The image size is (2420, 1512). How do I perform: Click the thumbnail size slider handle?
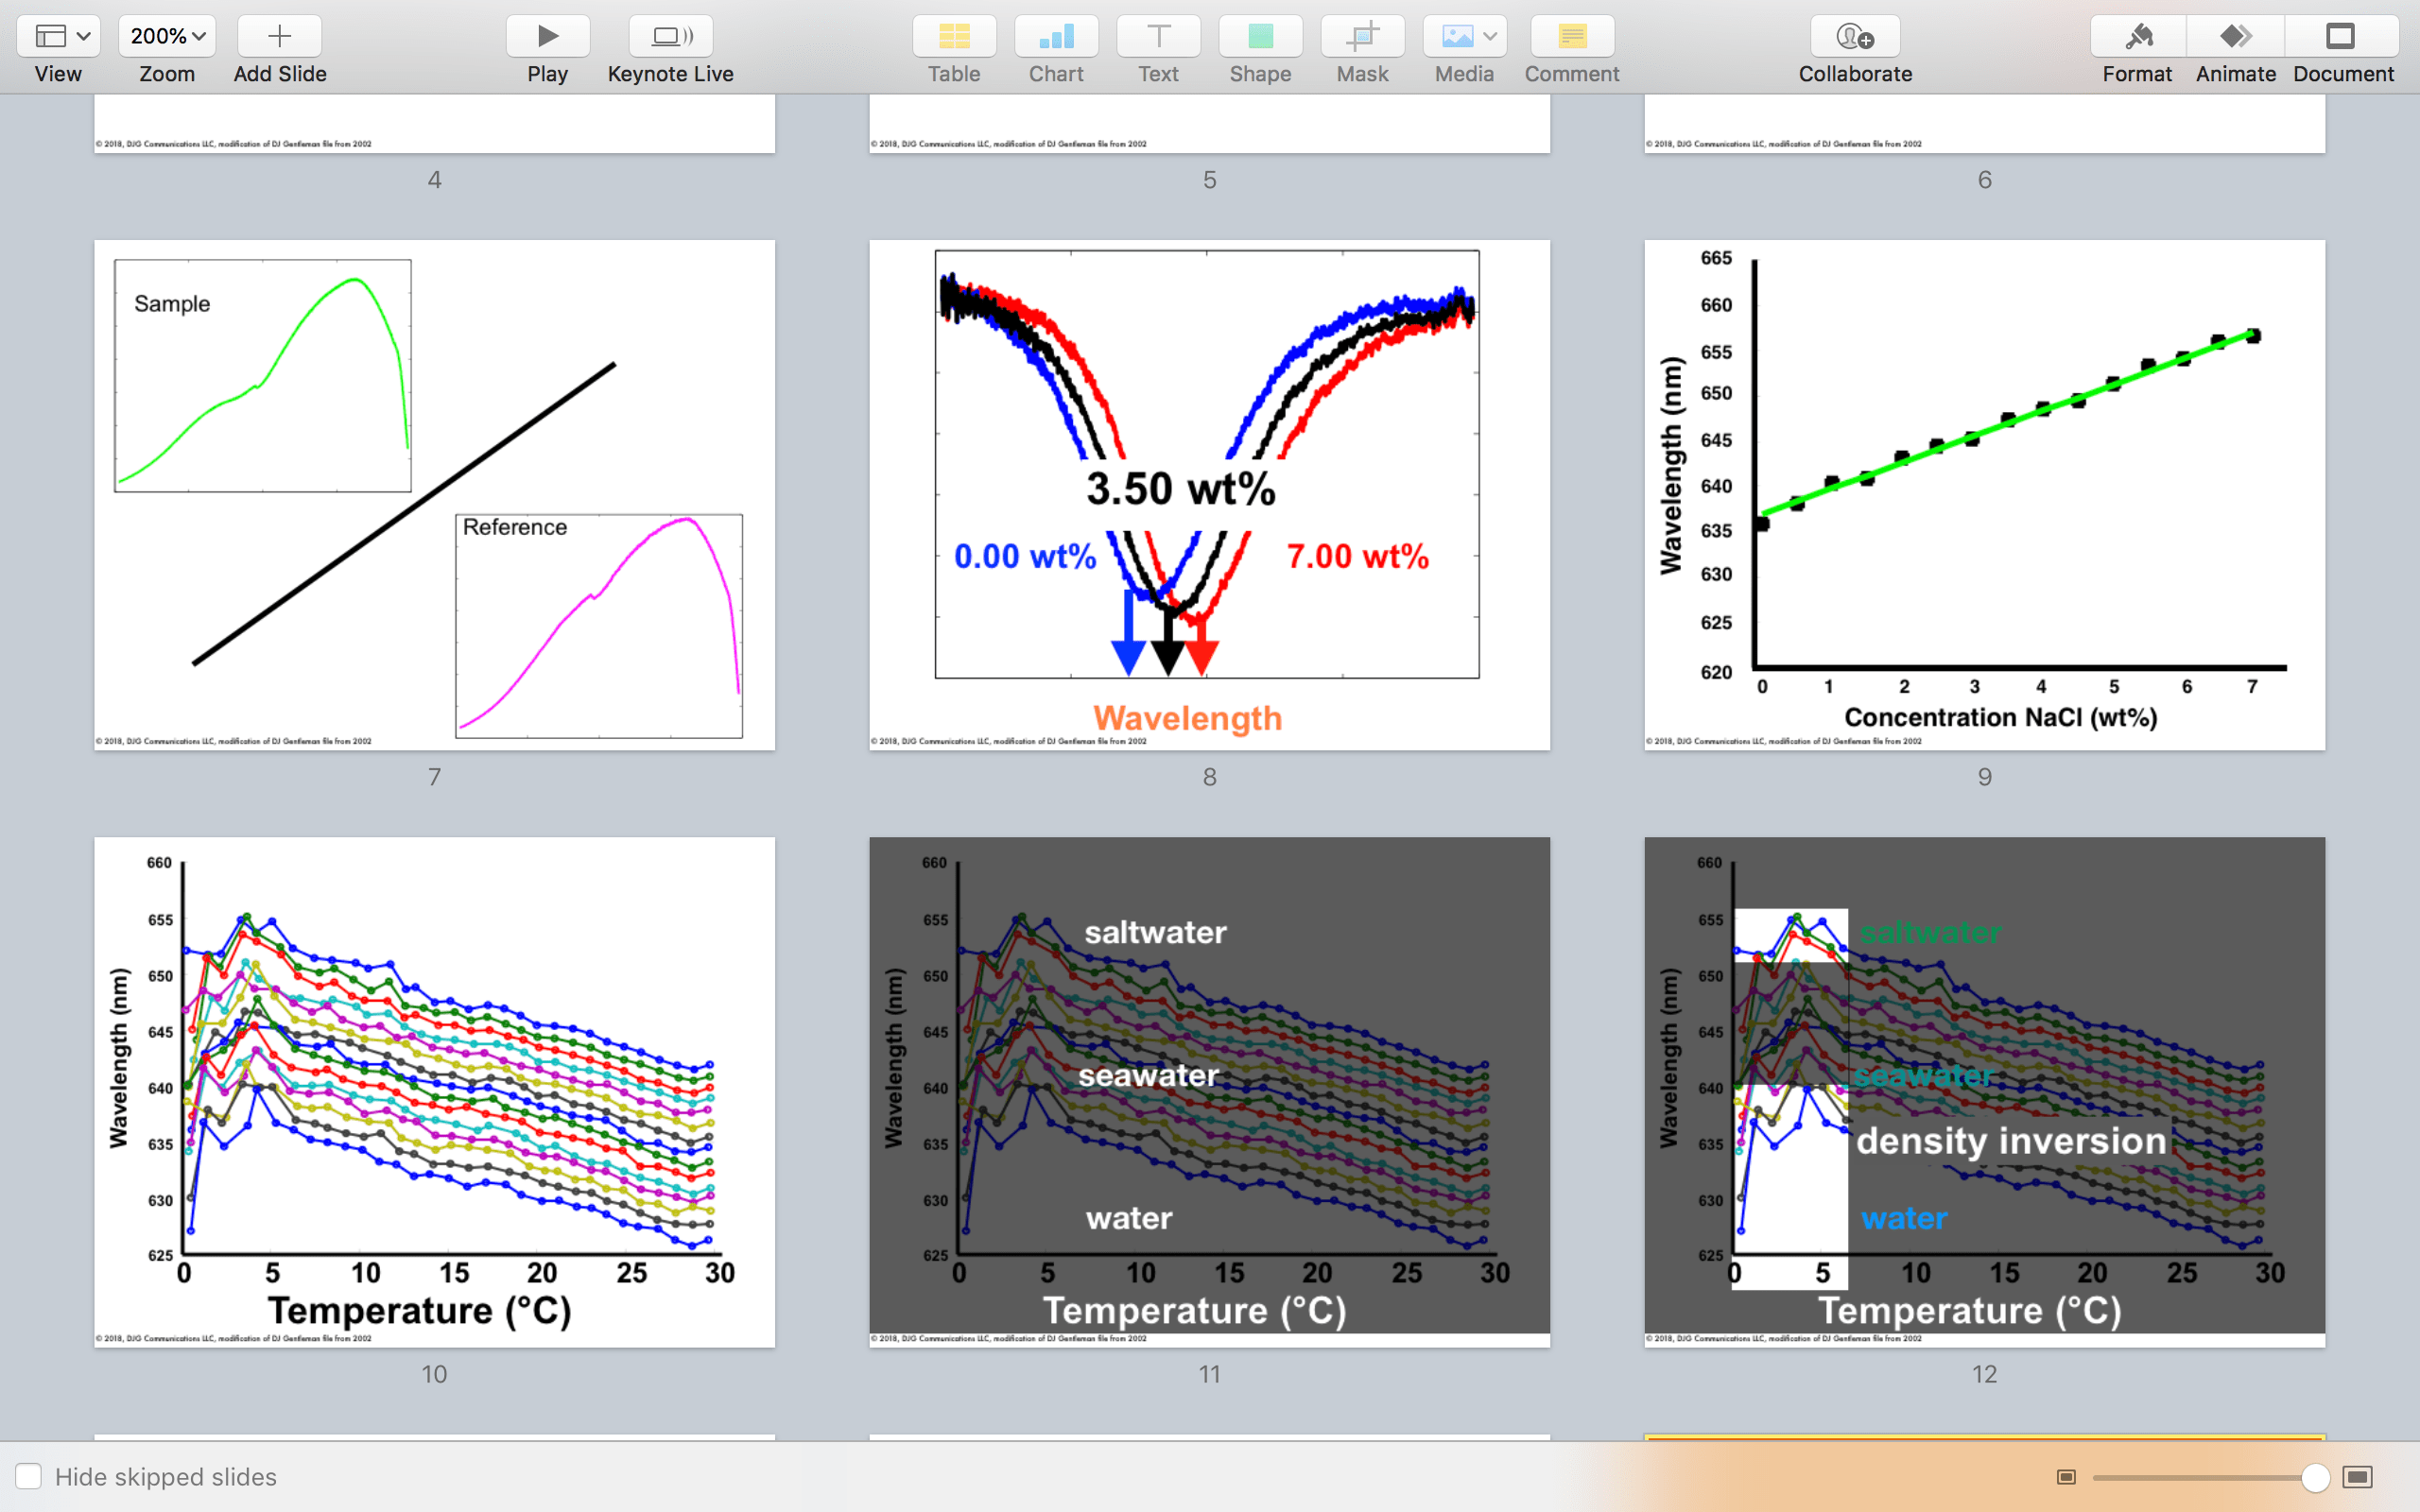click(2314, 1477)
